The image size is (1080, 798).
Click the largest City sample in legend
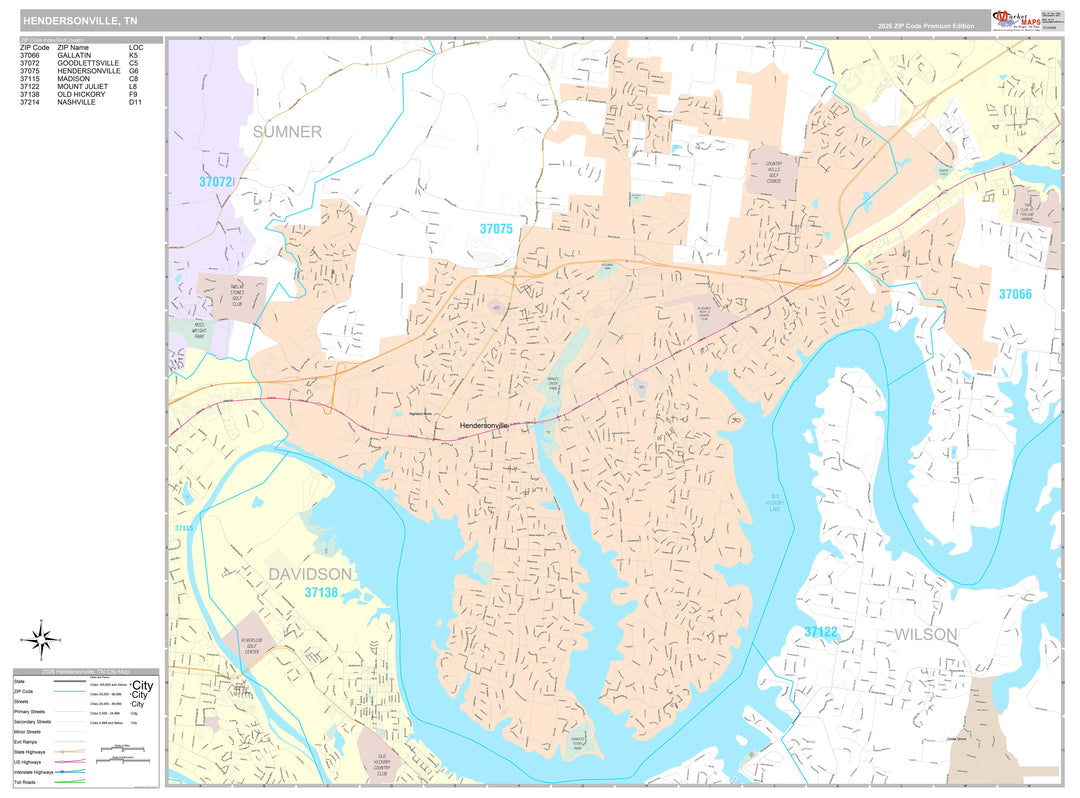(x=143, y=685)
